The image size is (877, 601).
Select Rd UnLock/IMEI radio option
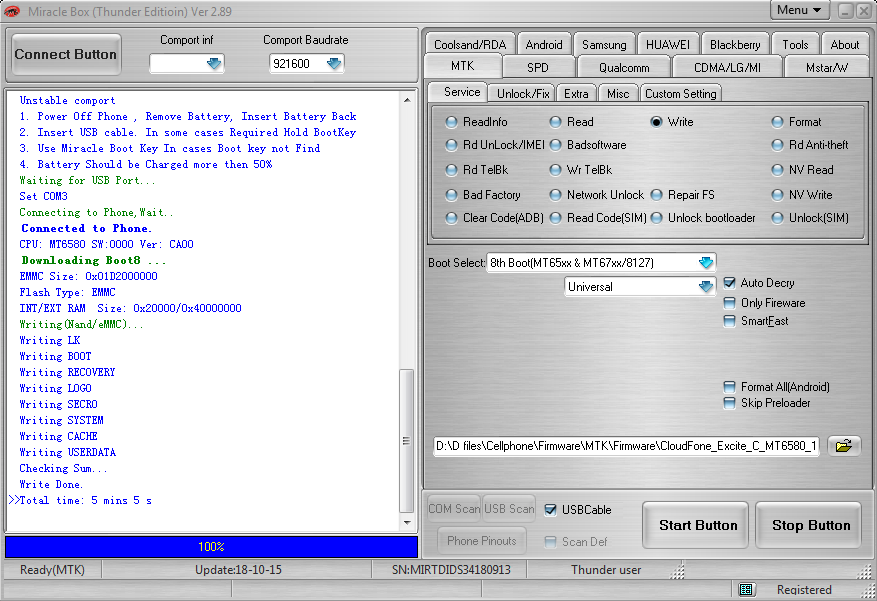(451, 145)
